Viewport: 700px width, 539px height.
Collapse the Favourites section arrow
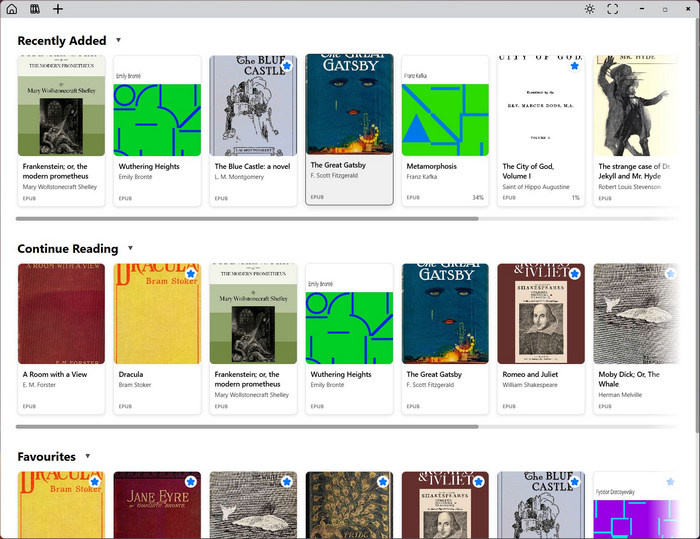tap(88, 456)
